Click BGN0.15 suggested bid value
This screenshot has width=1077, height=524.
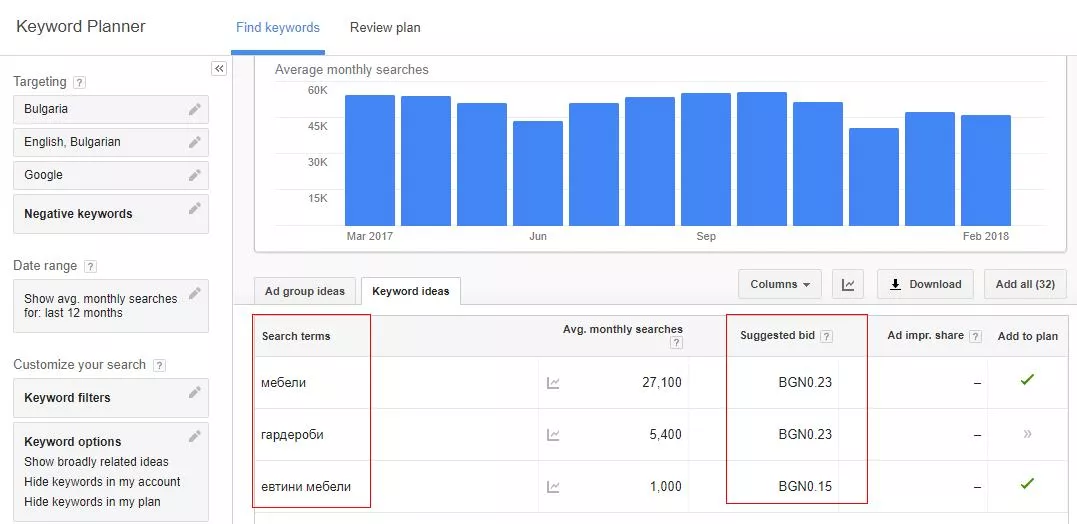(805, 487)
